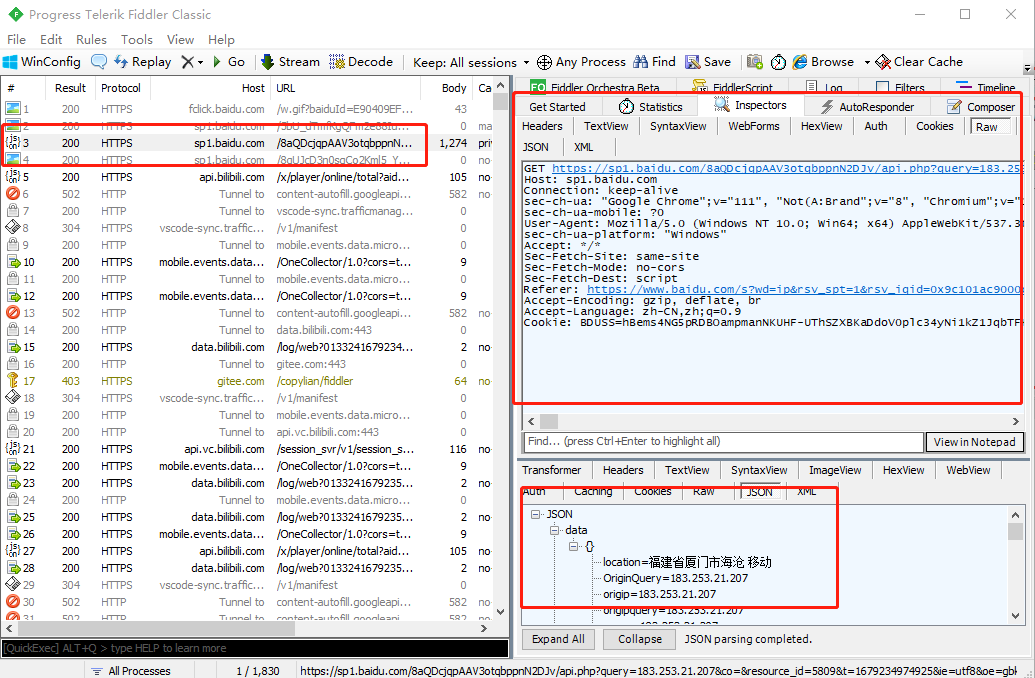Click the image icon of session 1
Viewport: 1035px width, 678px height.
coord(12,109)
